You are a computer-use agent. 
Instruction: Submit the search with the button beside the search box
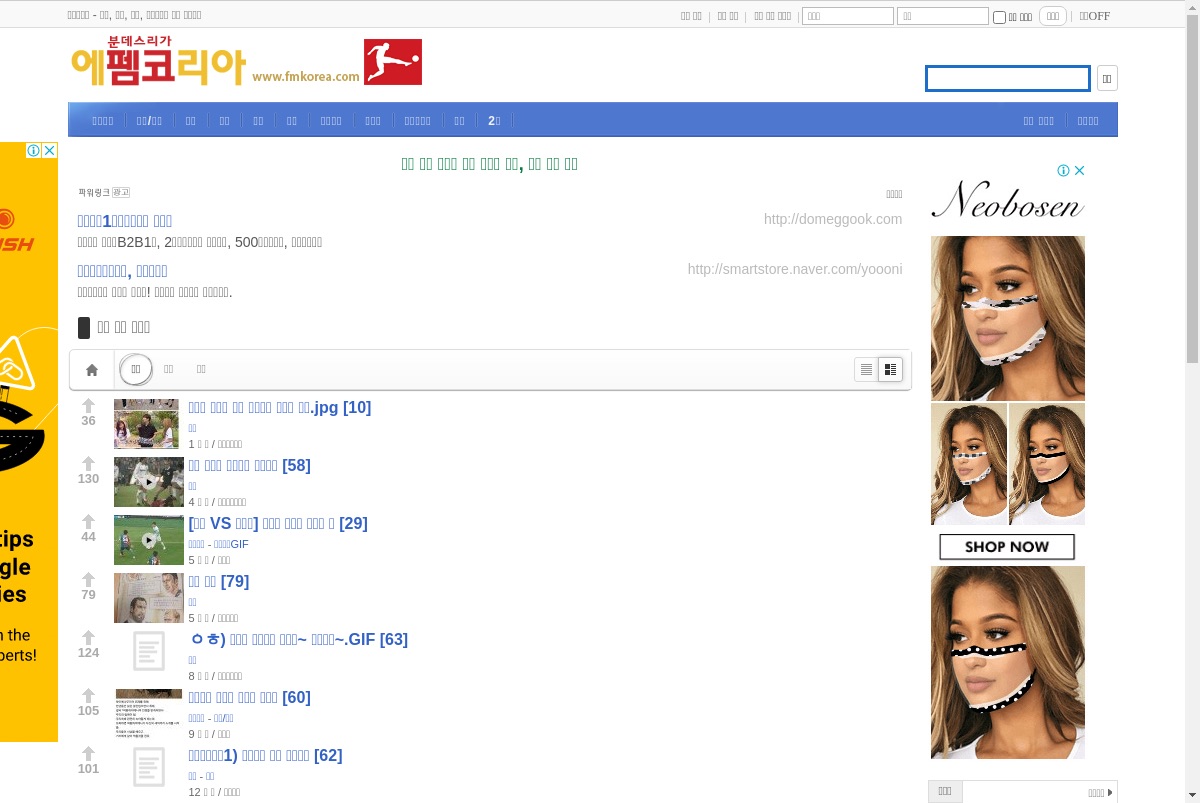pyautogui.click(x=1107, y=78)
